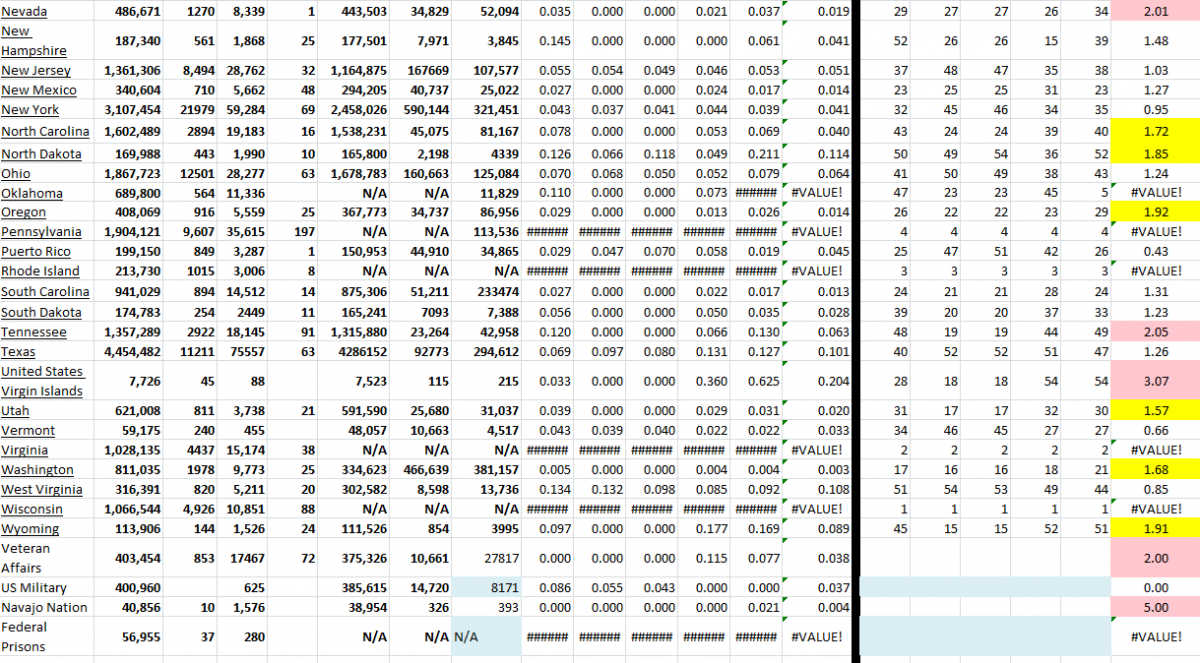This screenshot has height=663, width=1200.
Task: Select the pink 2.01 cell in Nevada's row
Action: [x=1155, y=12]
